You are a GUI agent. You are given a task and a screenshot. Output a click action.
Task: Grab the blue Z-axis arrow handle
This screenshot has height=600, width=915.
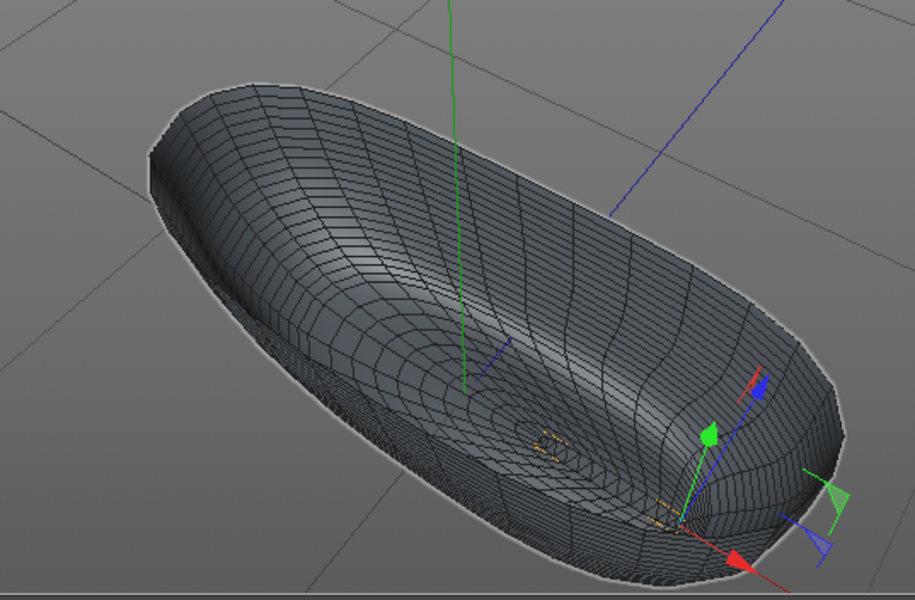pyautogui.click(x=759, y=388)
